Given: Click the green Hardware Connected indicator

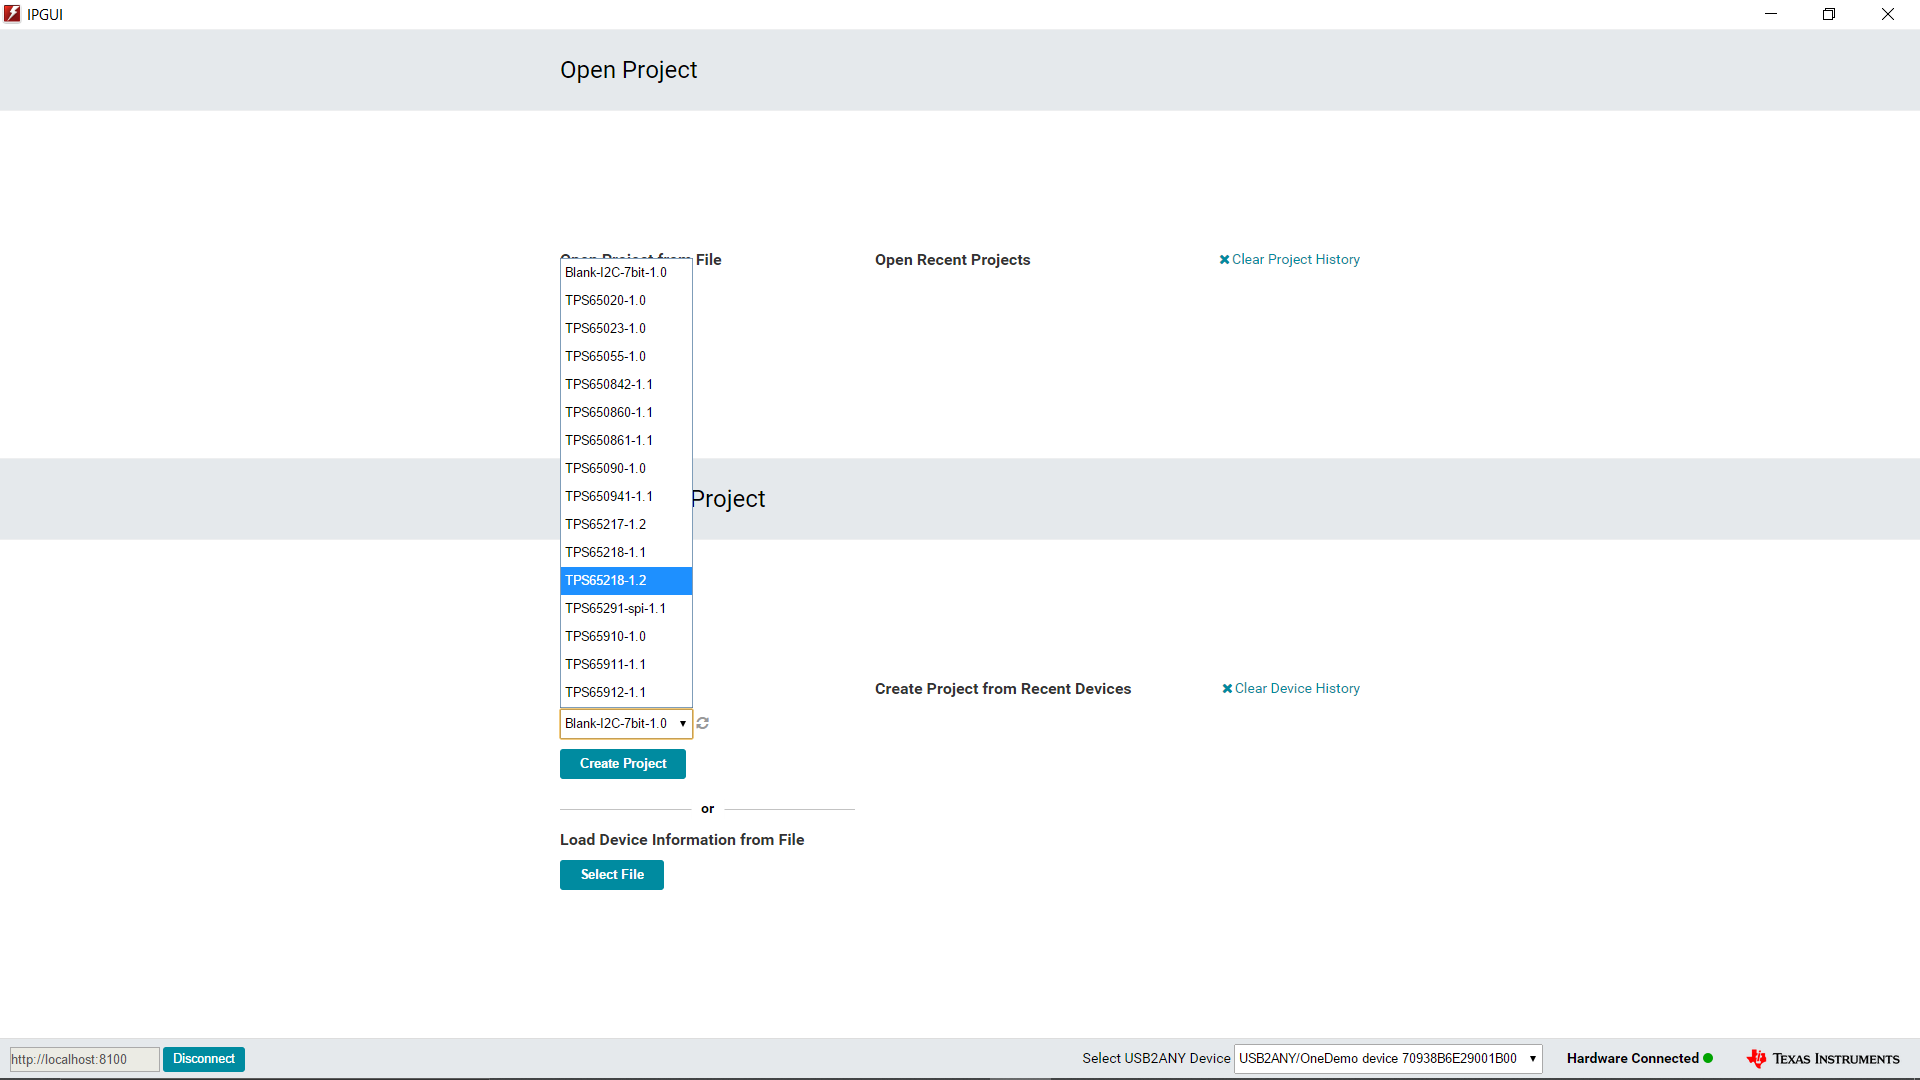Looking at the screenshot, I should (1708, 1058).
